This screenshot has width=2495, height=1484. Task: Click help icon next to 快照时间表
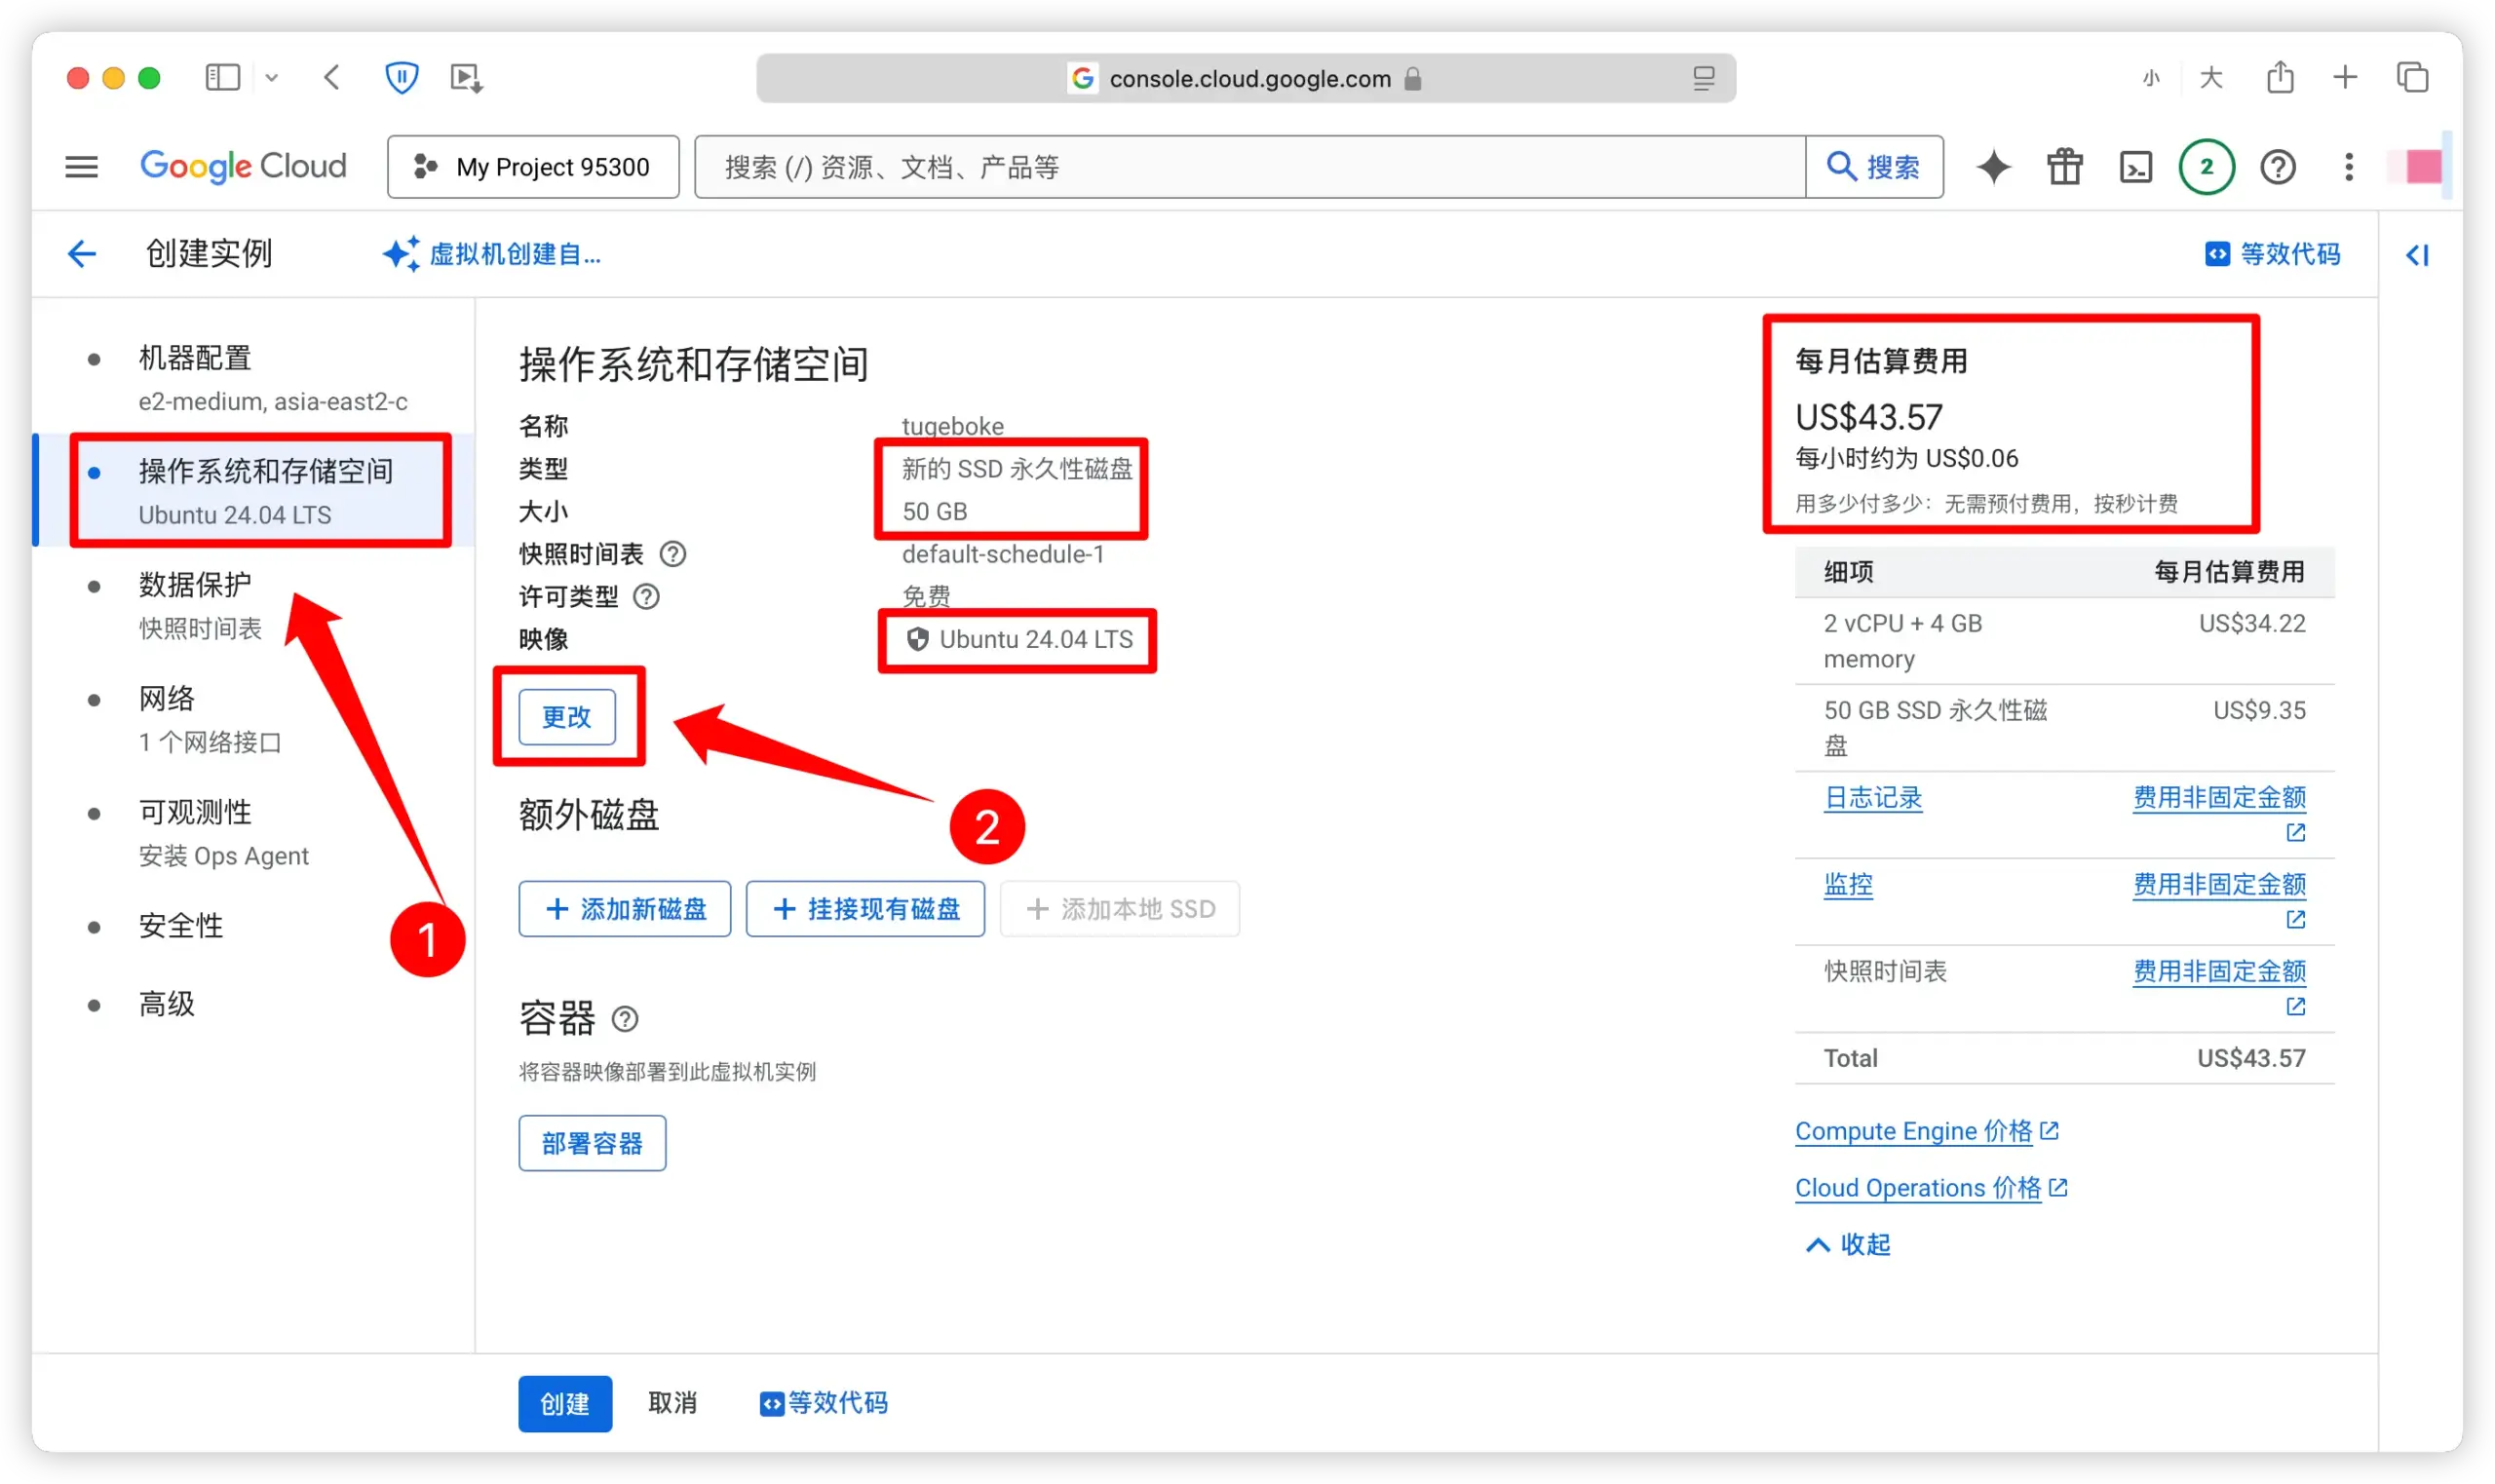click(x=673, y=554)
